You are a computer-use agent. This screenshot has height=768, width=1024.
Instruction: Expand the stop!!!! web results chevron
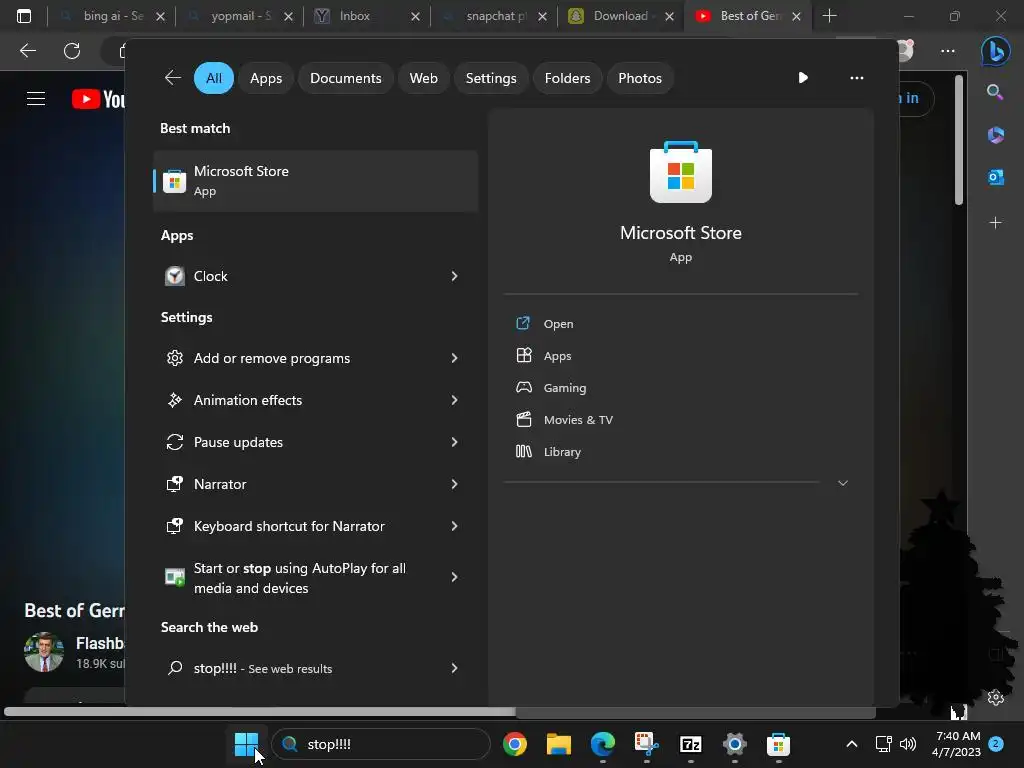(455, 668)
